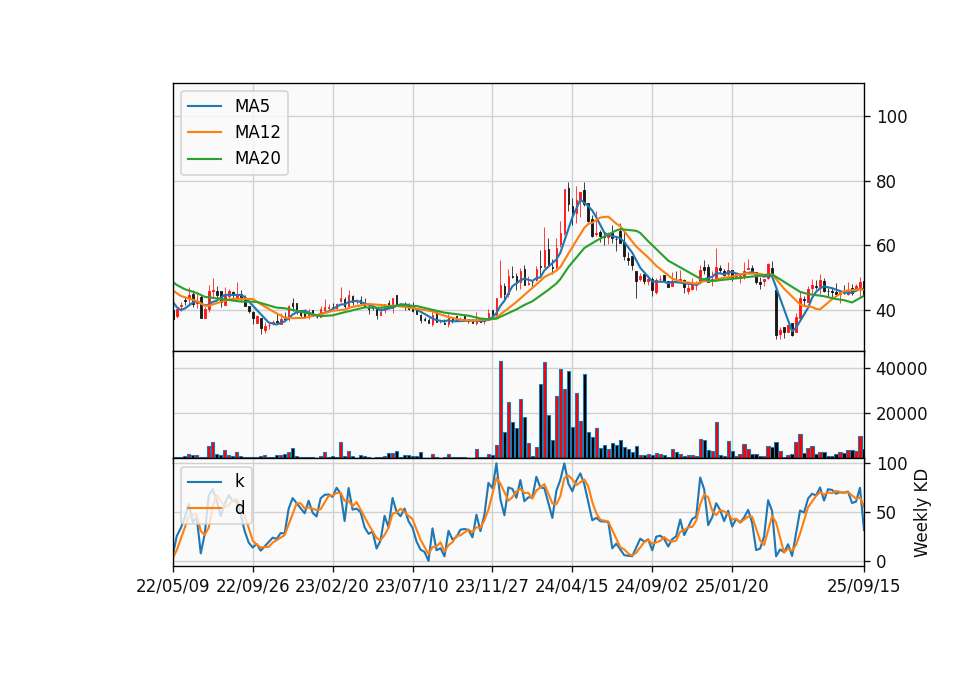Click the KD axis value 0
This screenshot has height=690, width=960.
[882, 561]
